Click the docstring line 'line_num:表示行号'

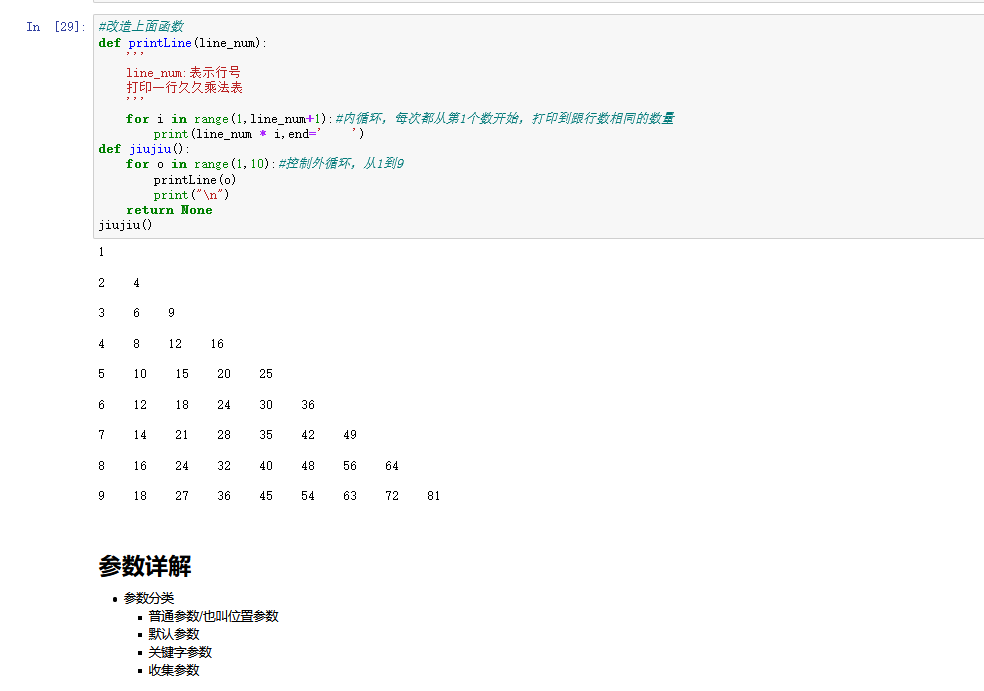tap(183, 72)
